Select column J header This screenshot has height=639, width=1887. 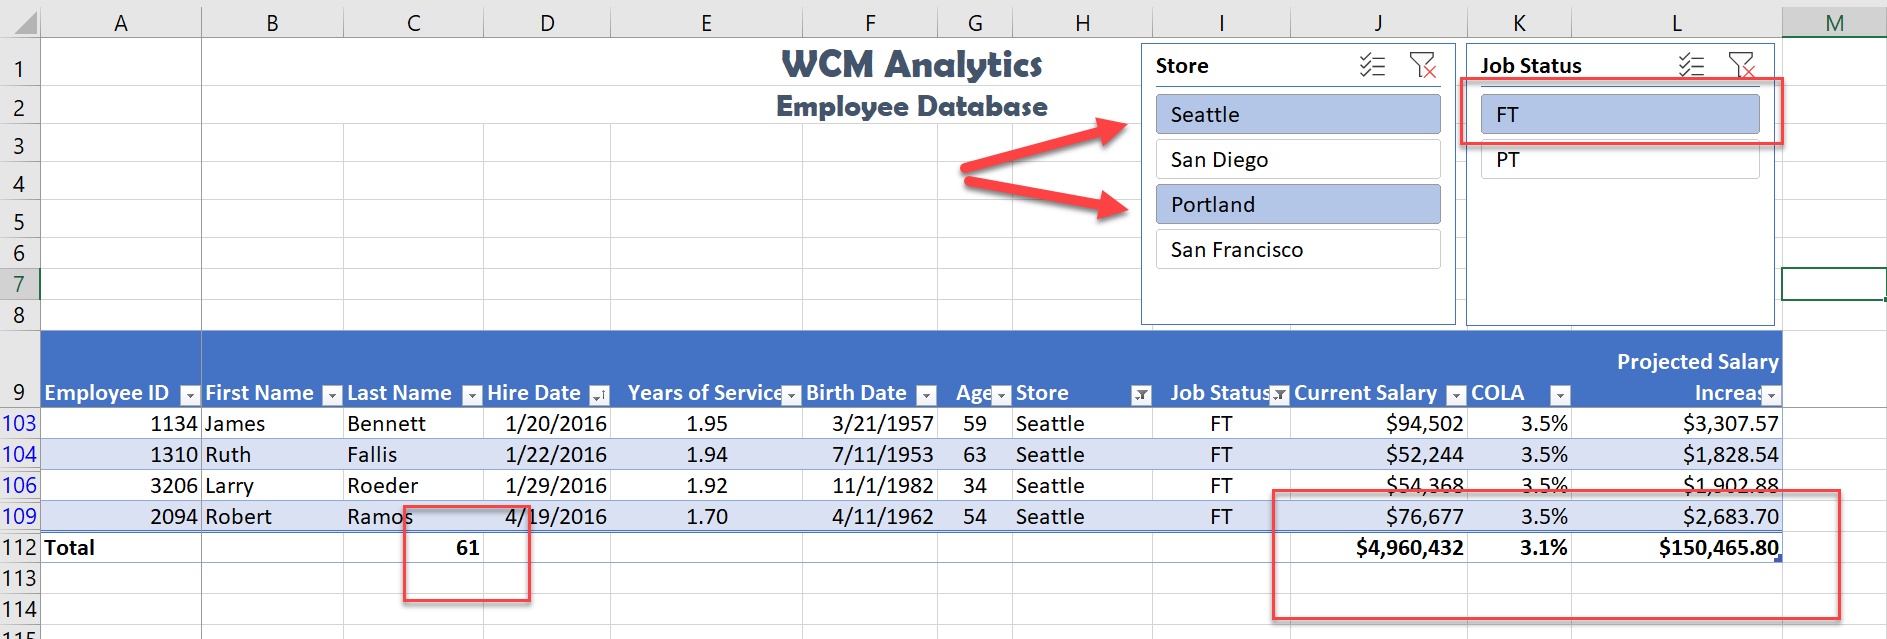tap(1379, 22)
